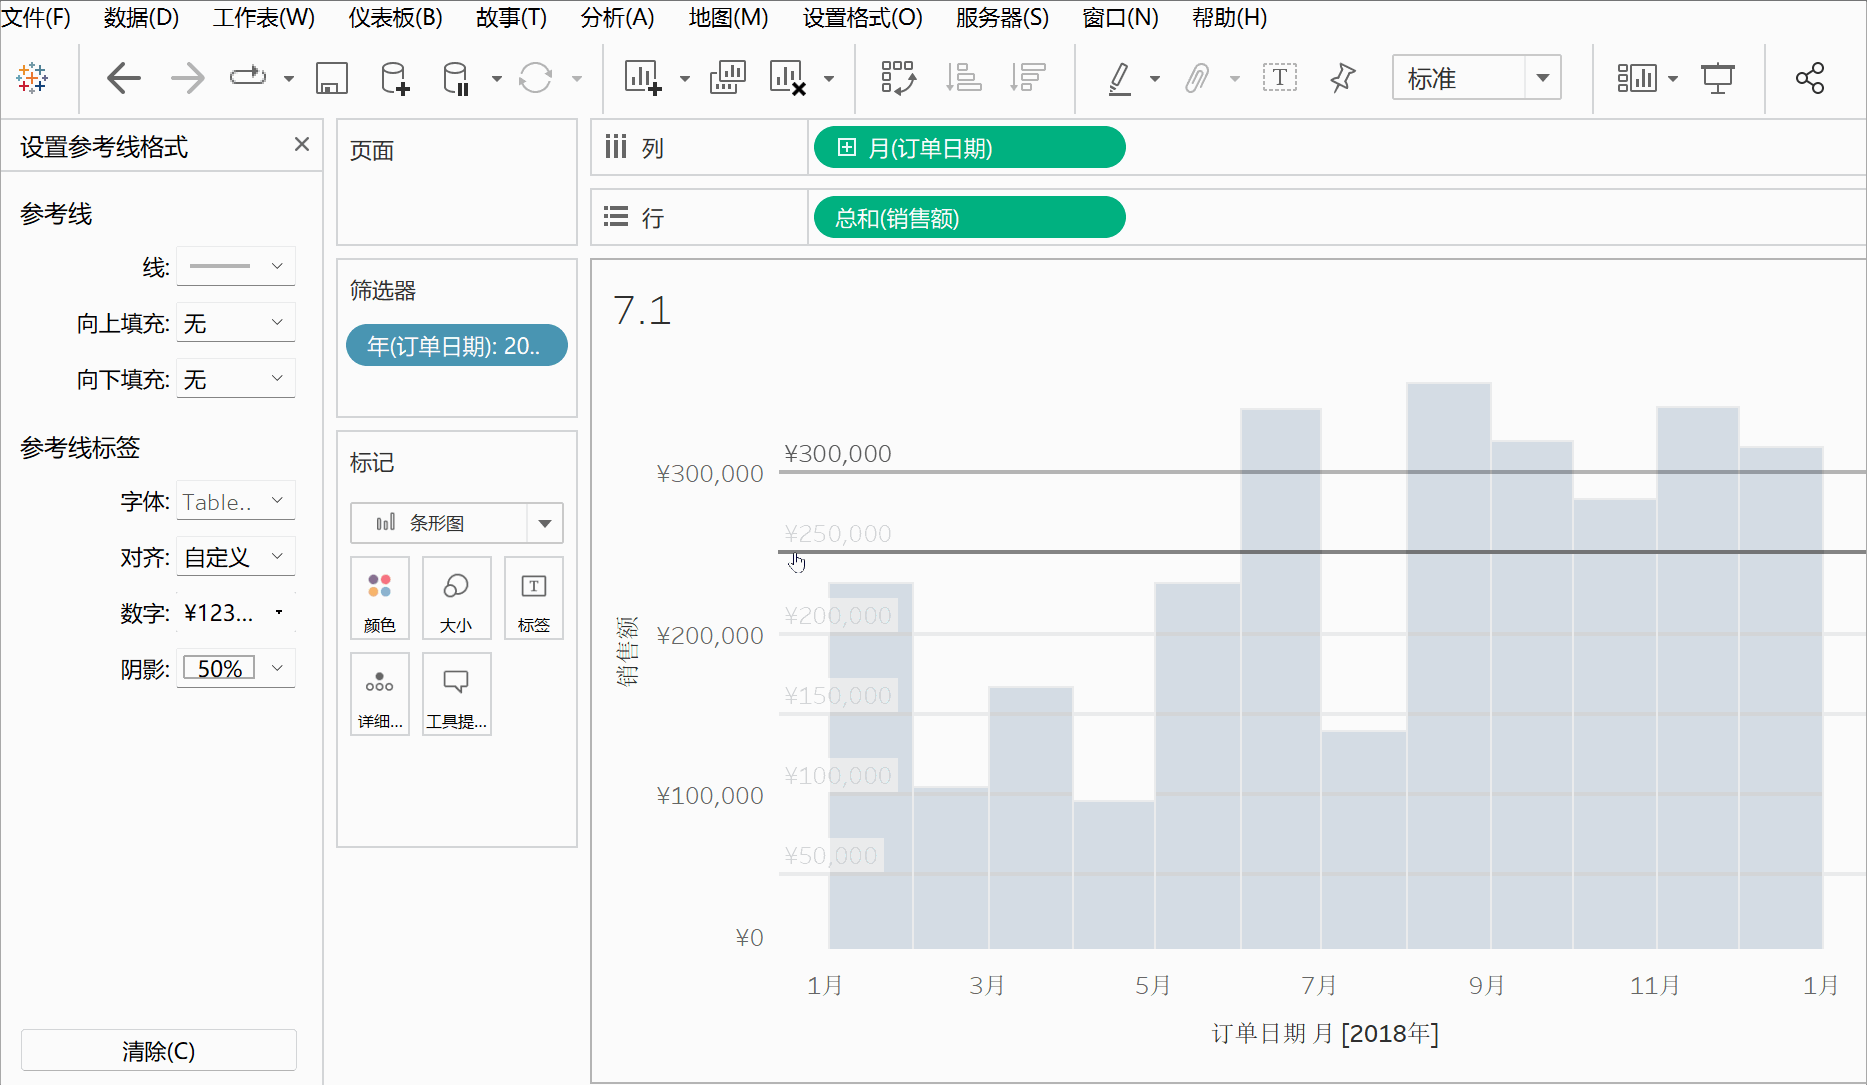Click the share workbook icon
Image resolution: width=1867 pixels, height=1085 pixels.
click(1810, 78)
